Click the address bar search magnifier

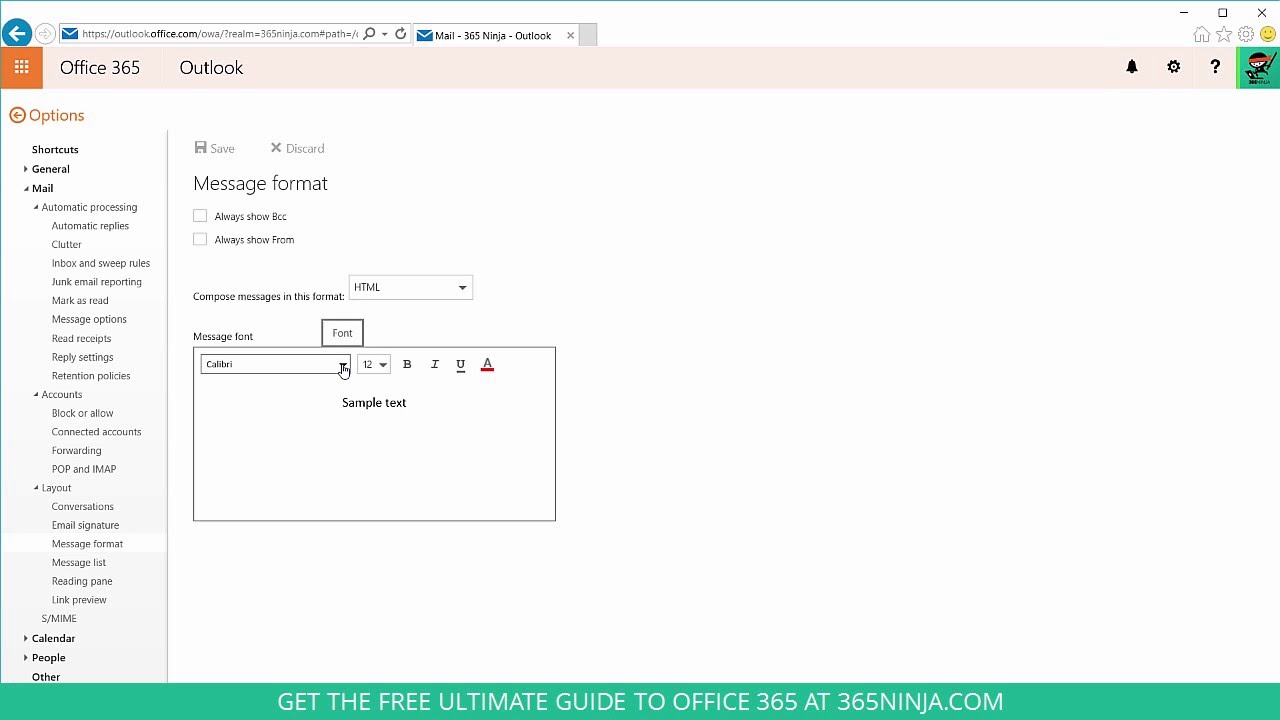coord(369,34)
